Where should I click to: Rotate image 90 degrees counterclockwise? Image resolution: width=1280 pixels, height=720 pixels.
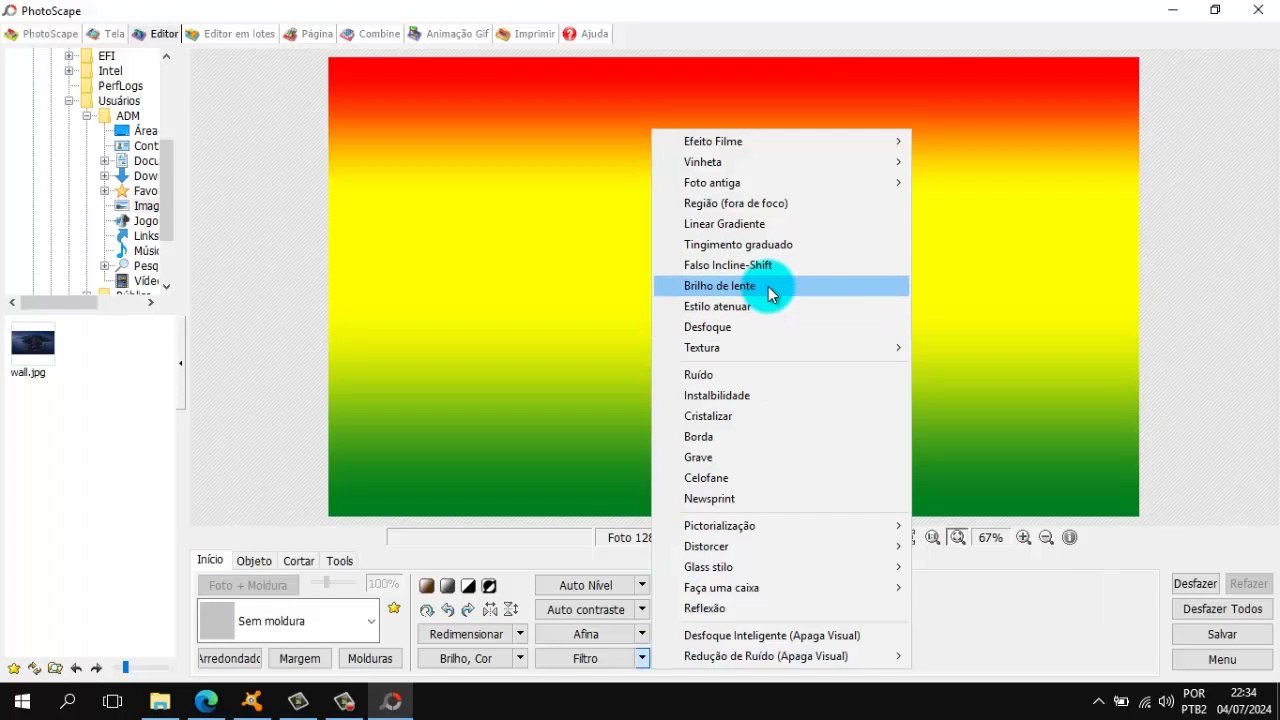tap(447, 610)
